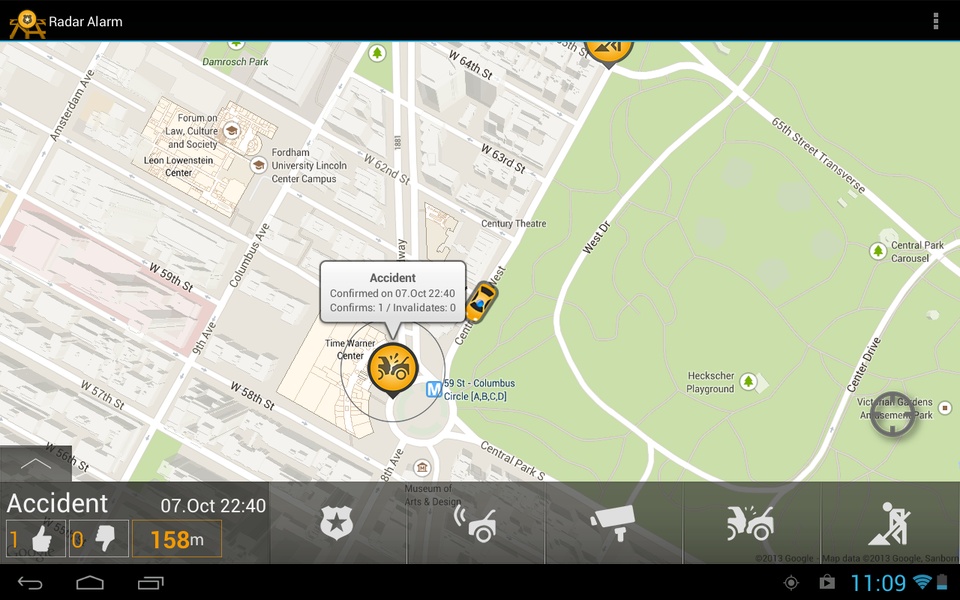Tap the park tree icon near W 64th St
This screenshot has height=600, width=960.
coord(377,53)
